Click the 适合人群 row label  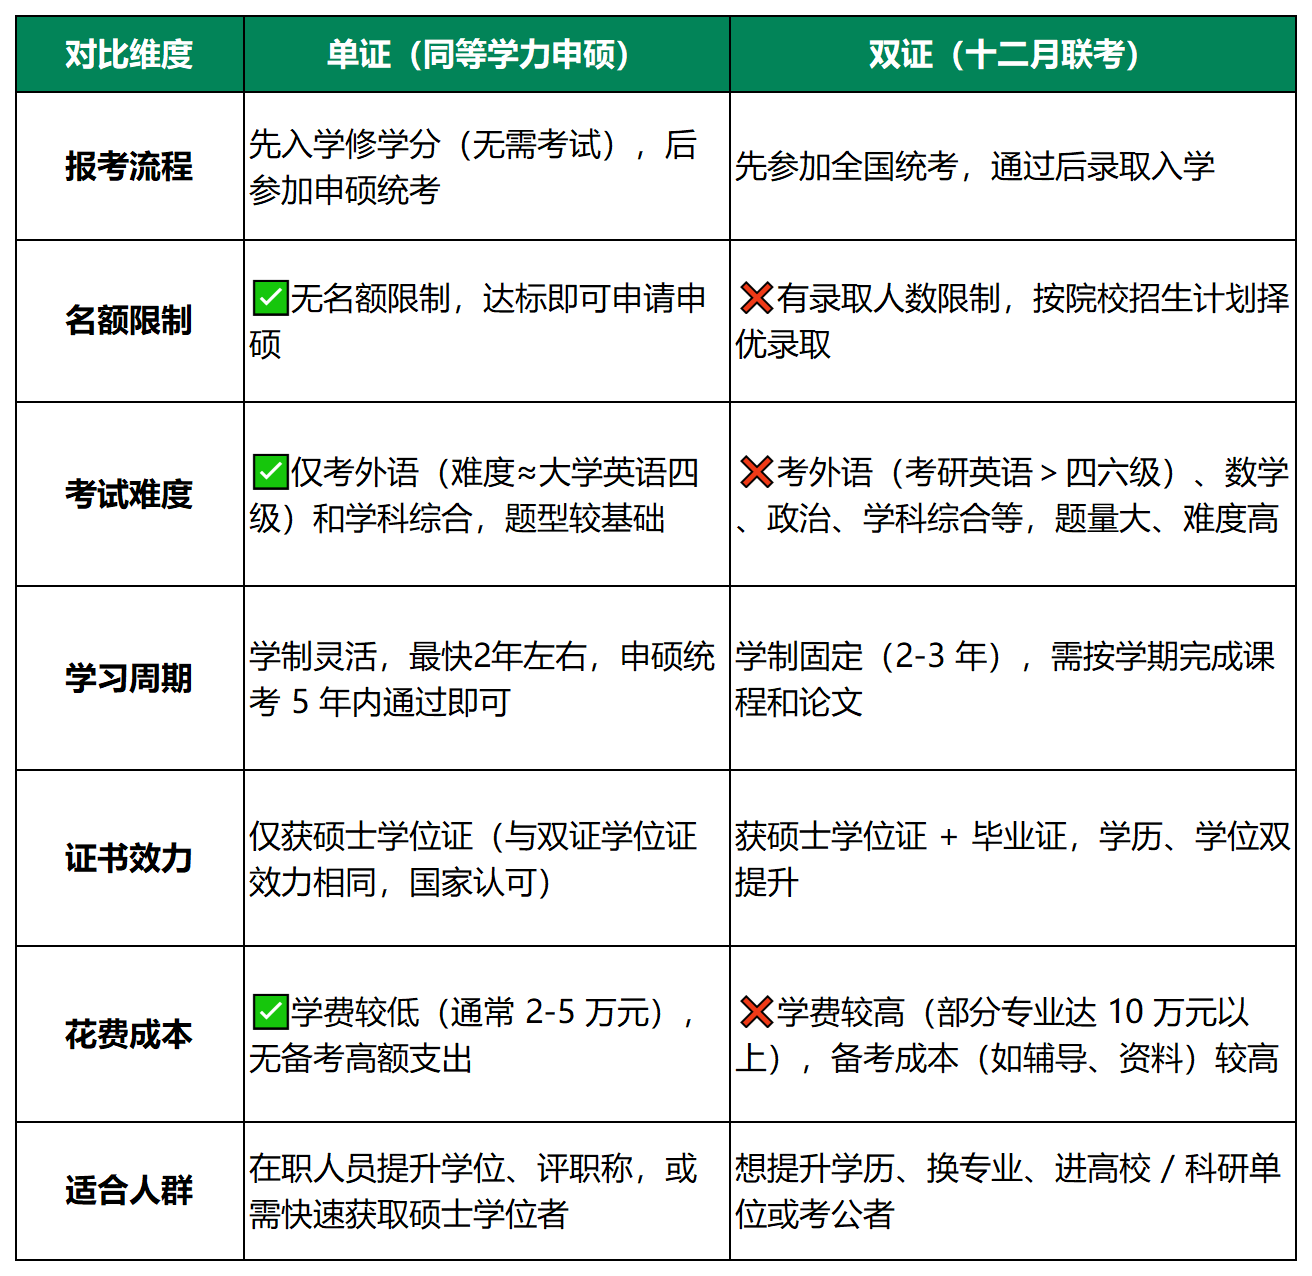pyautogui.click(x=130, y=1190)
